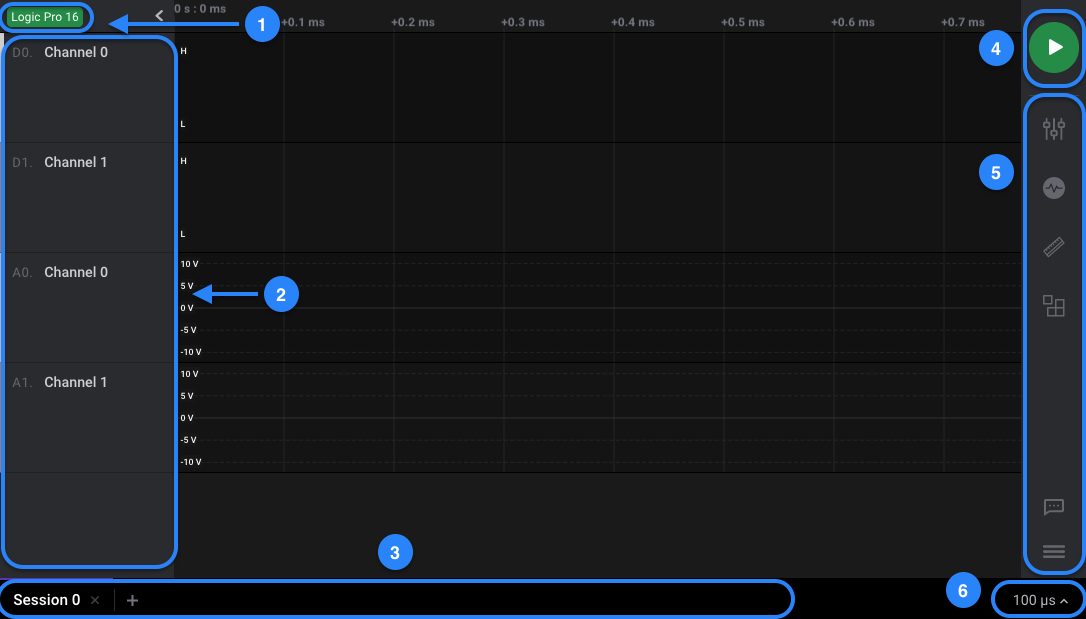
Task: Collapse the channel sidebar with the chevron
Action: [159, 15]
